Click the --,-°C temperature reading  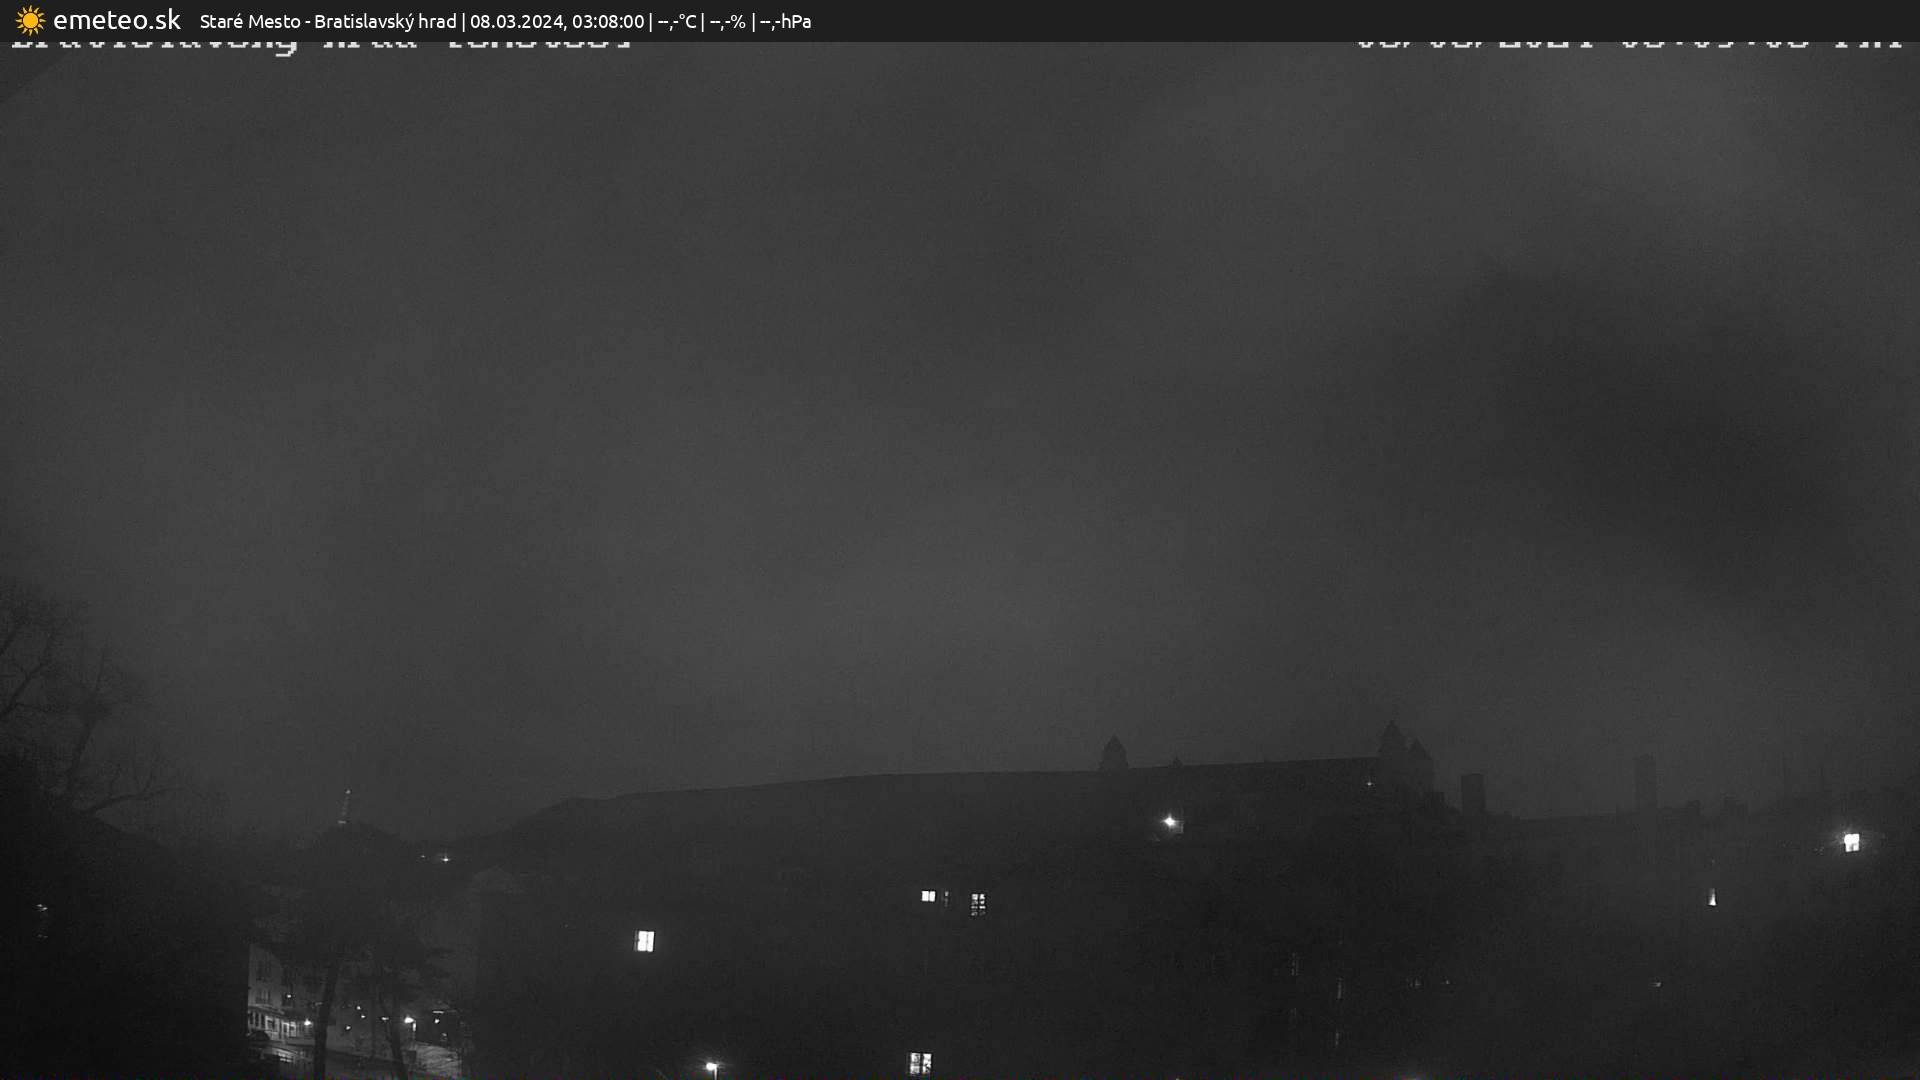pos(677,21)
